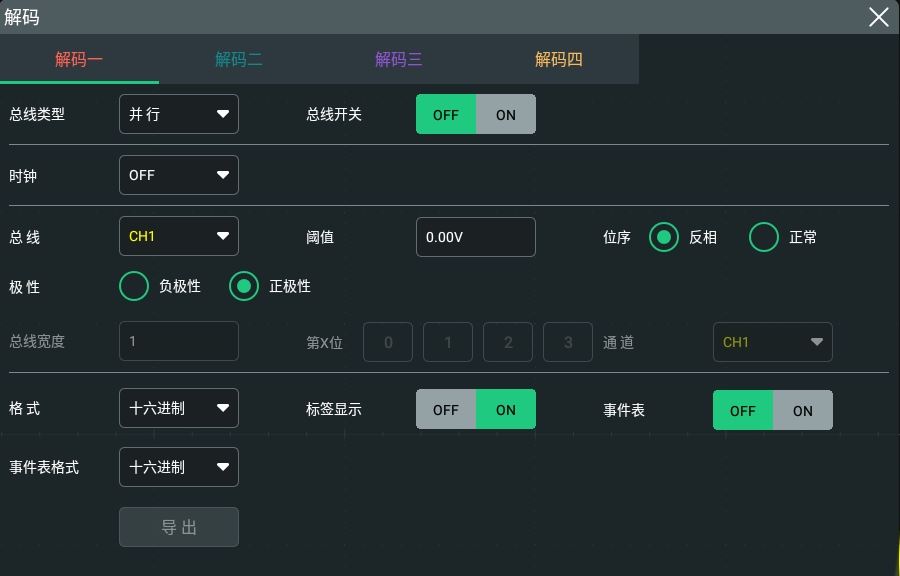Open the 事件表格式 dropdown
This screenshot has width=900, height=576.
(x=179, y=467)
